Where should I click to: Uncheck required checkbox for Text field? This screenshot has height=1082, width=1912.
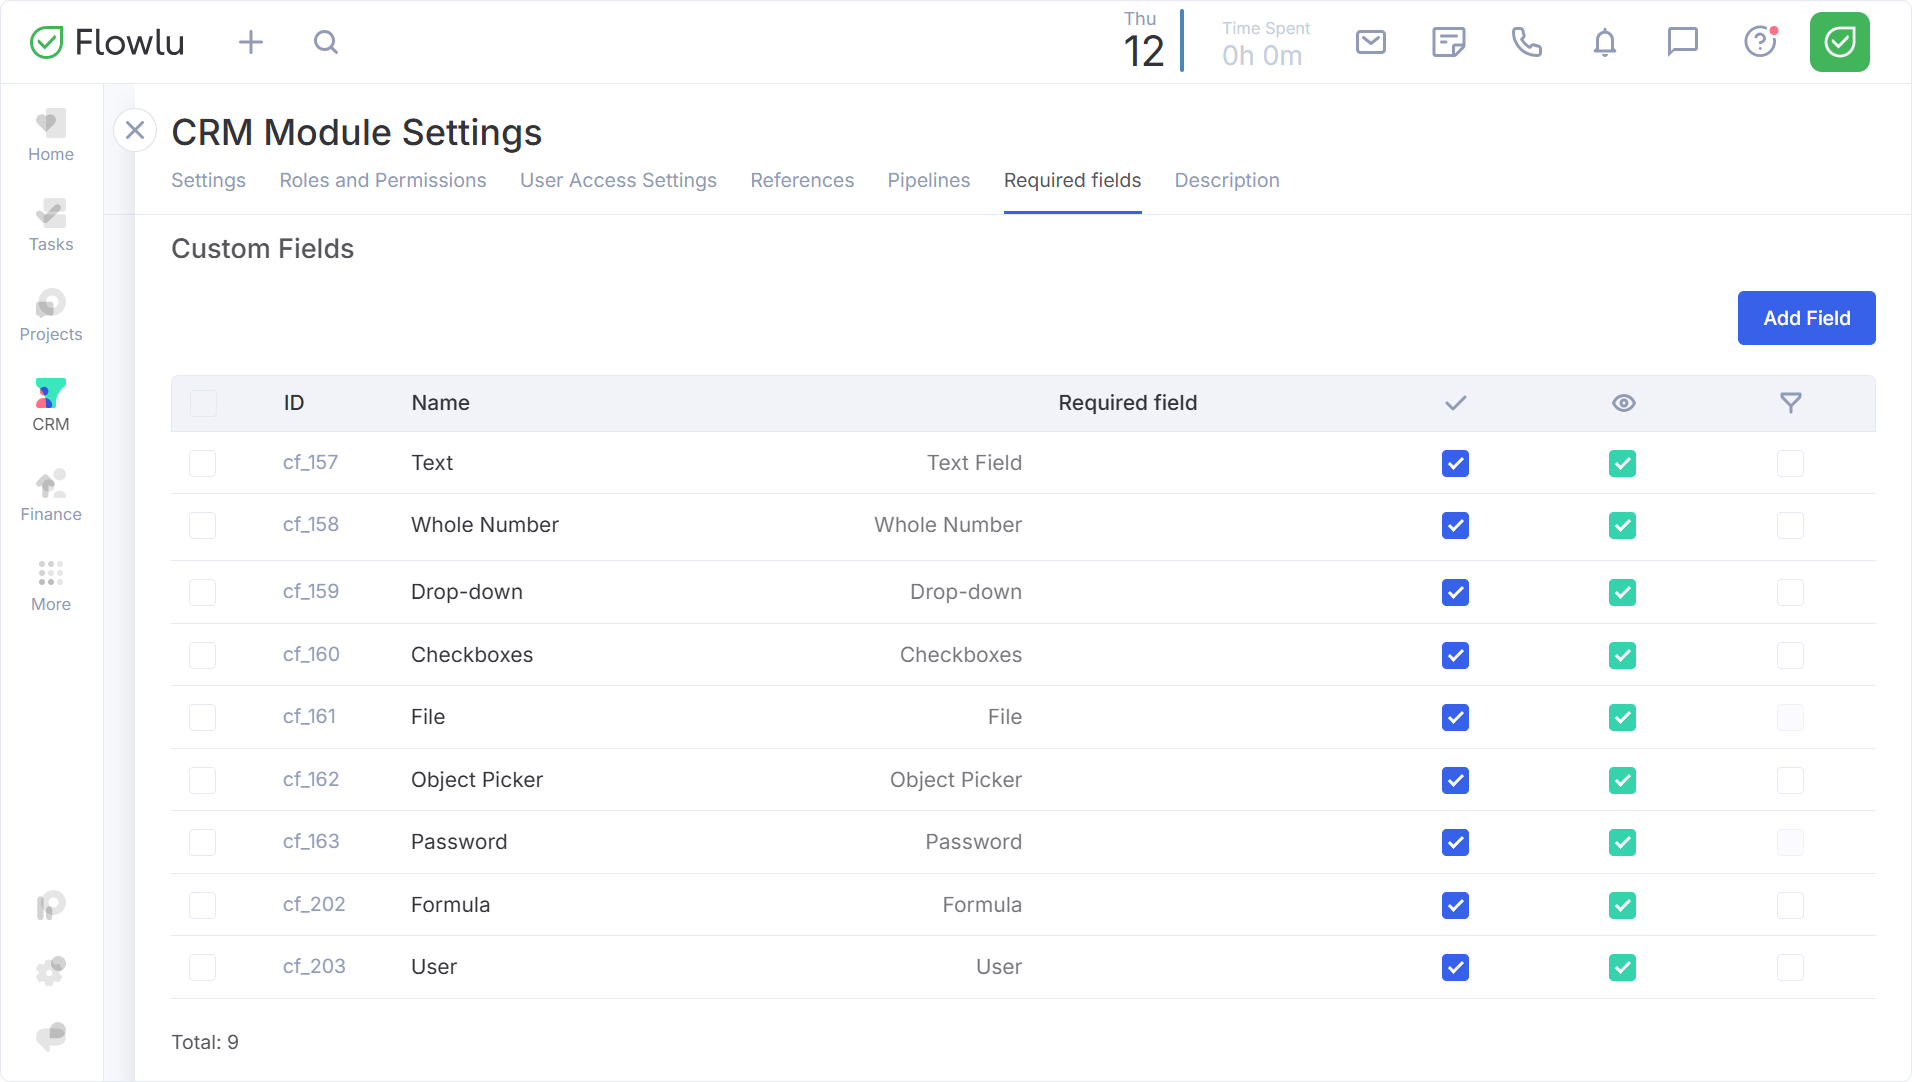point(1455,463)
